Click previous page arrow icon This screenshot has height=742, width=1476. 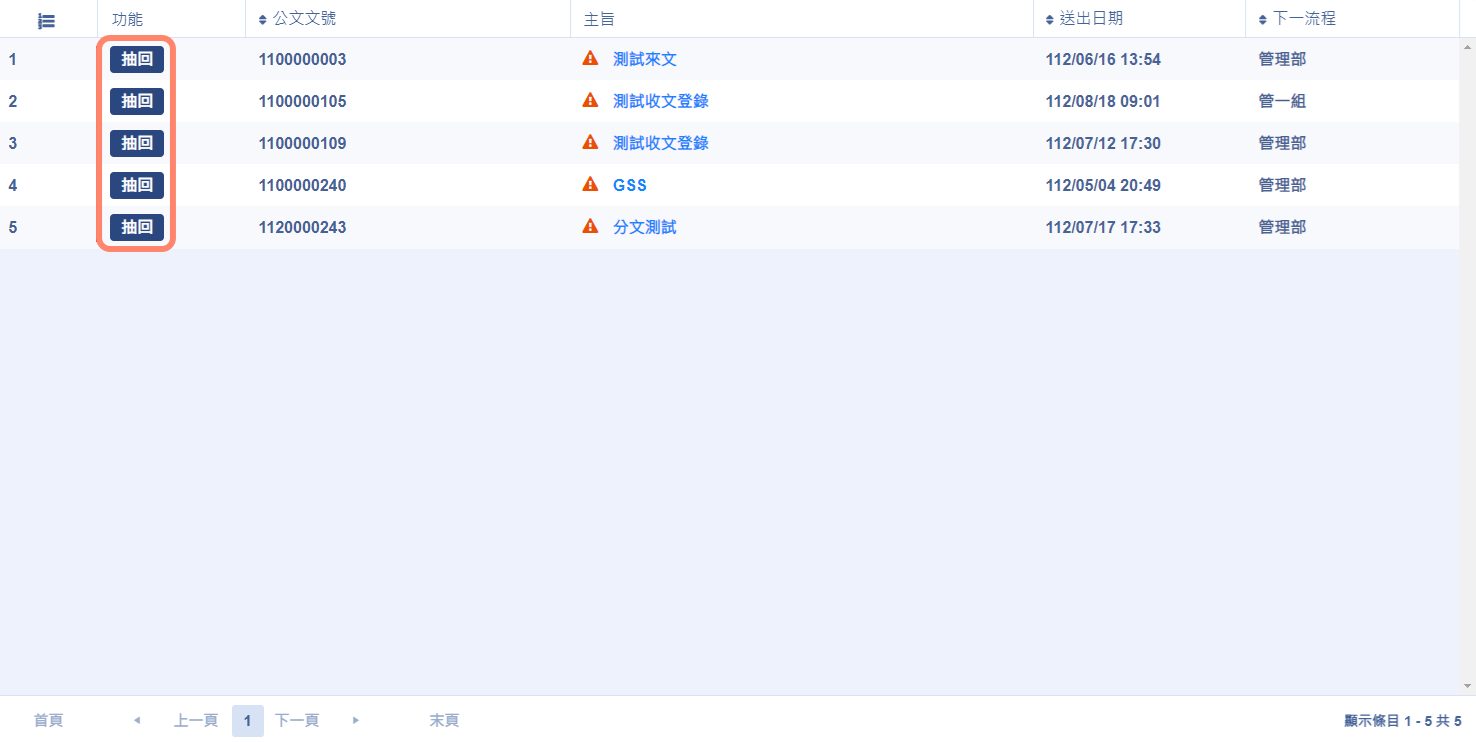pyautogui.click(x=137, y=720)
